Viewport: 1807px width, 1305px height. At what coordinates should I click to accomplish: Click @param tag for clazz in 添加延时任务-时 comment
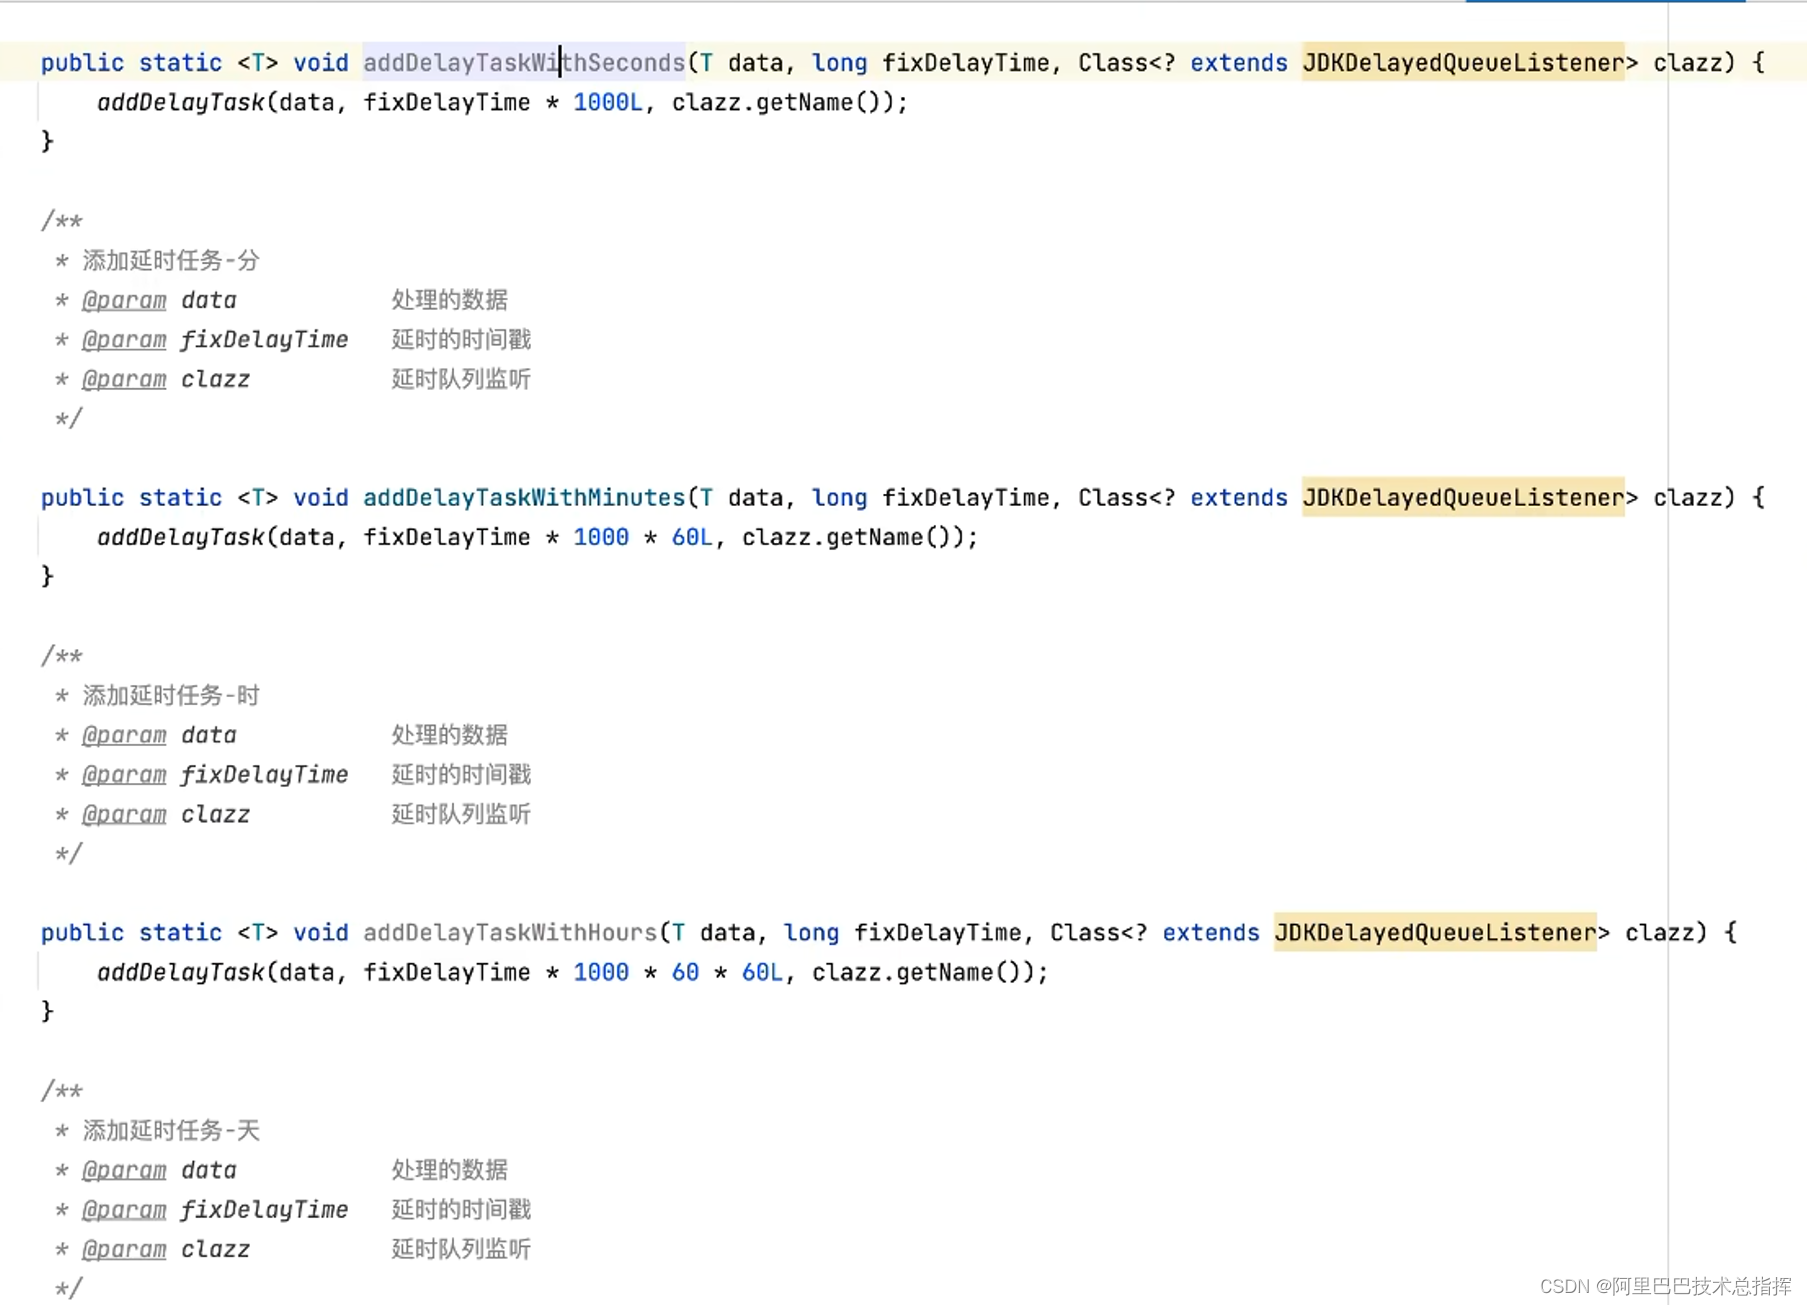[124, 815]
